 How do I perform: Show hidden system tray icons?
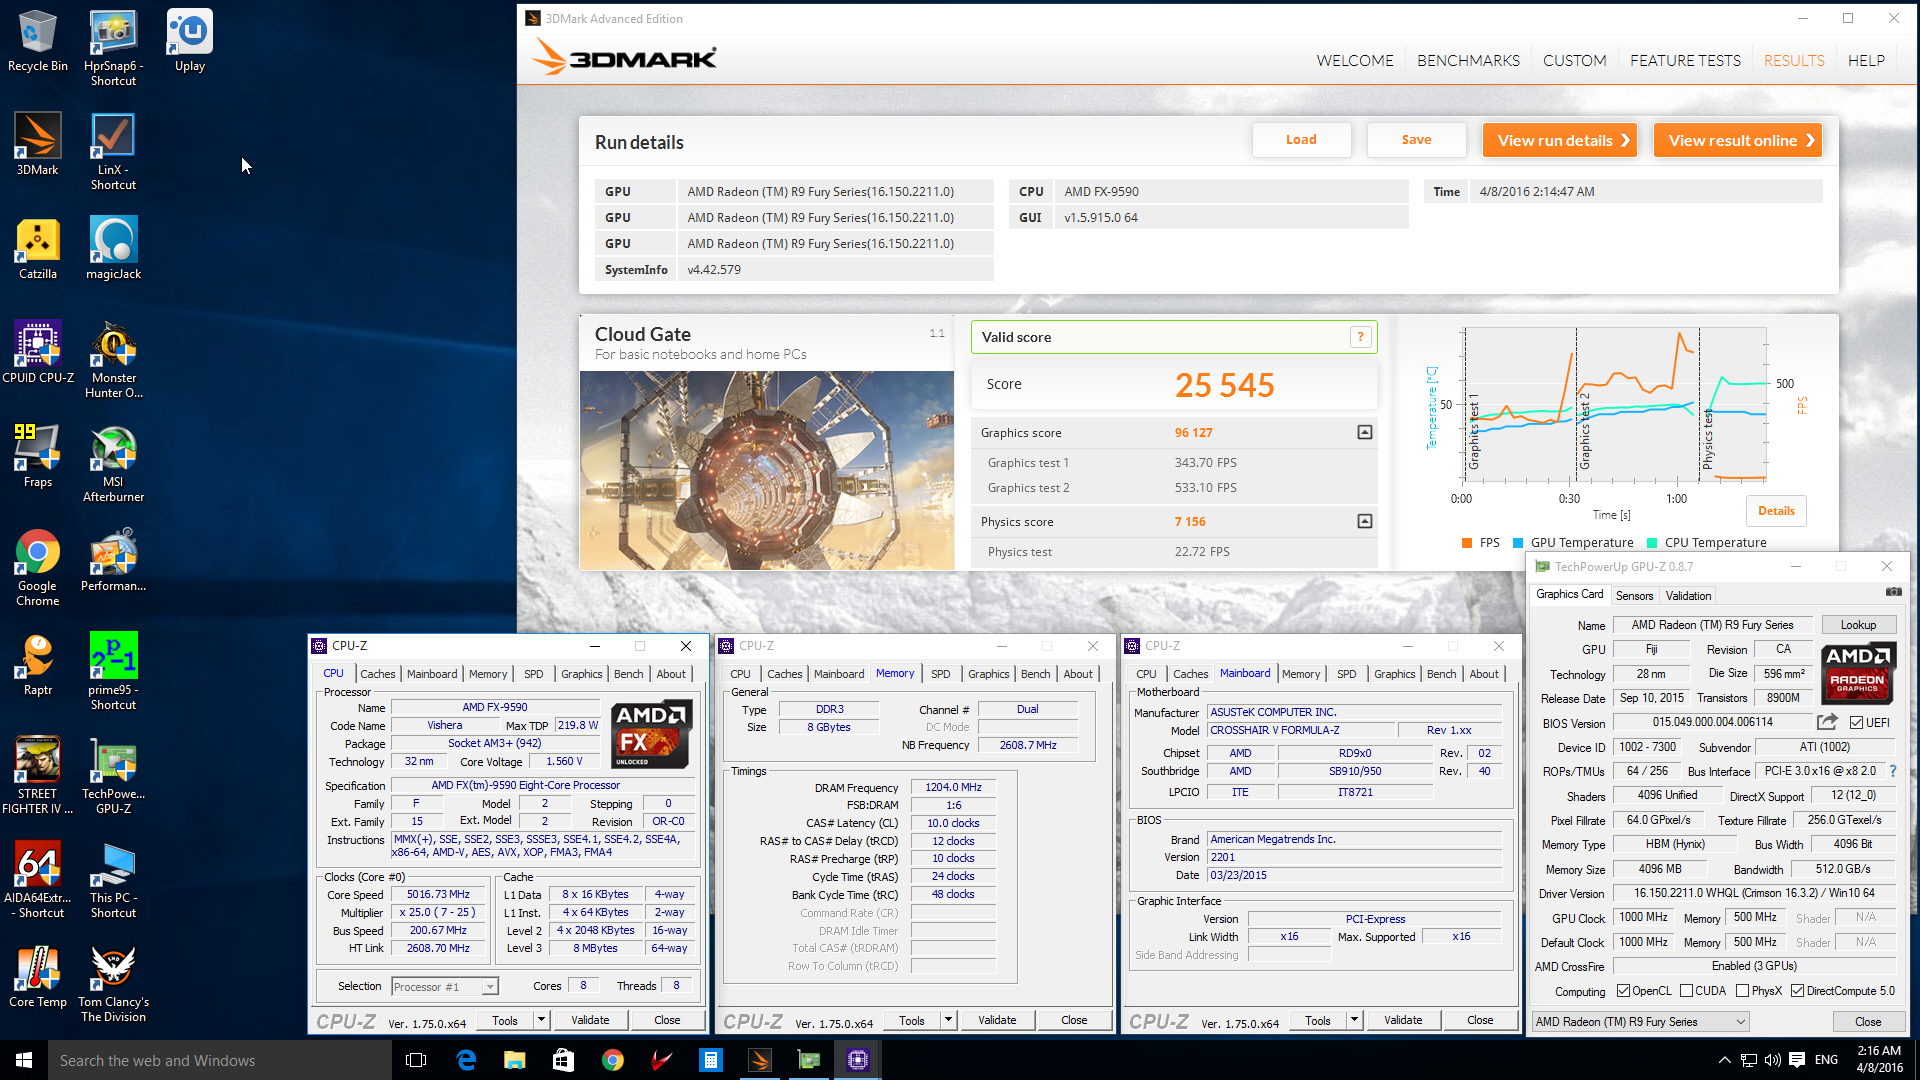pyautogui.click(x=1724, y=1060)
